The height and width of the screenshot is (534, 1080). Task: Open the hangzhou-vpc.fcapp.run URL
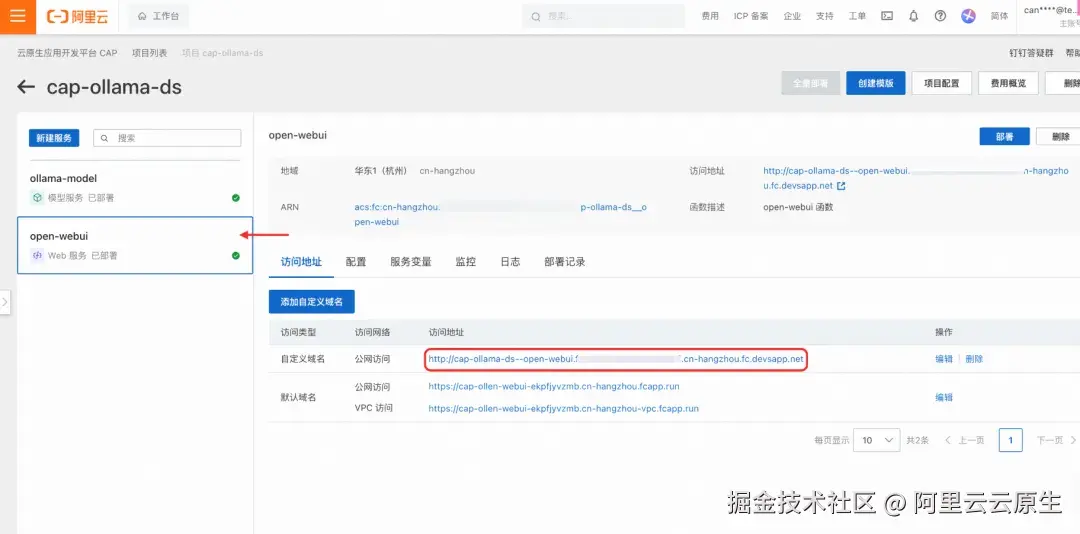(x=563, y=409)
